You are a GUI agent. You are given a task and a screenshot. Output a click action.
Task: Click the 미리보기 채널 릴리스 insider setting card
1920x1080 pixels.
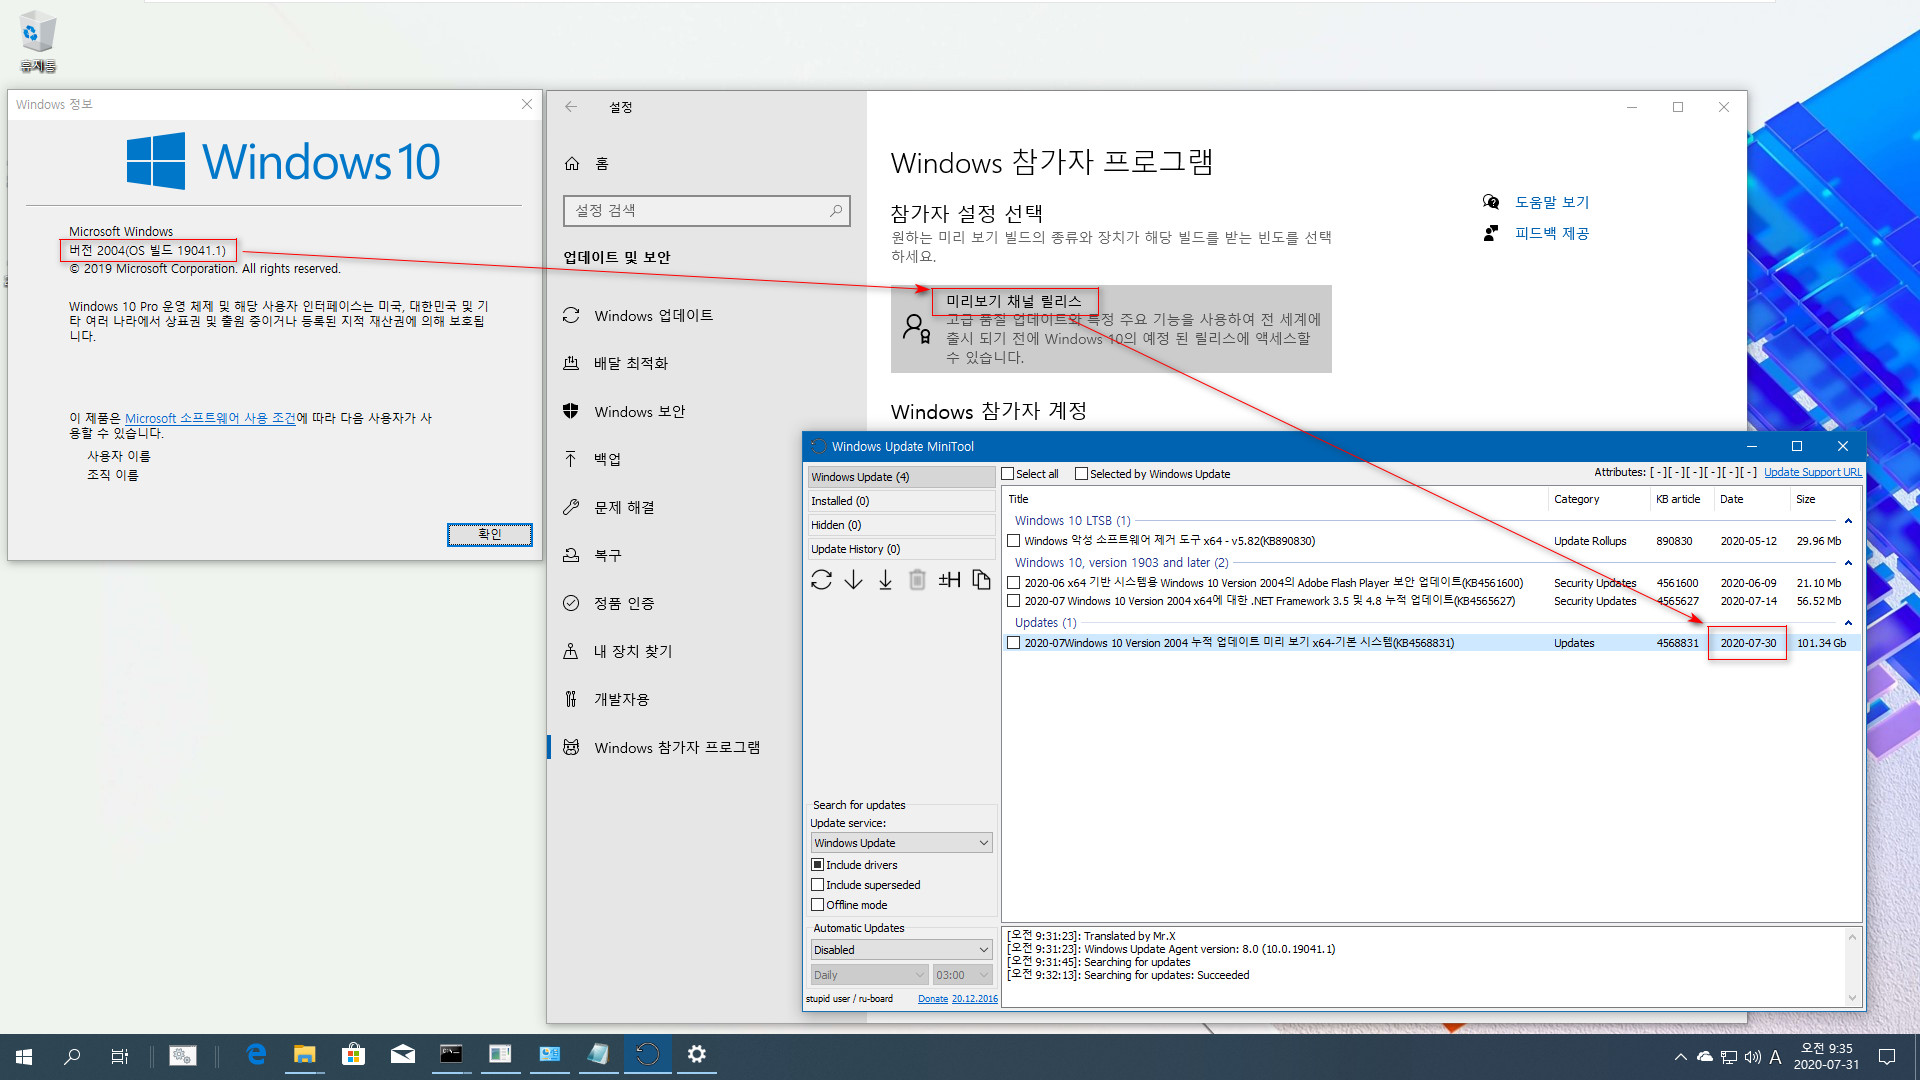[x=1111, y=329]
